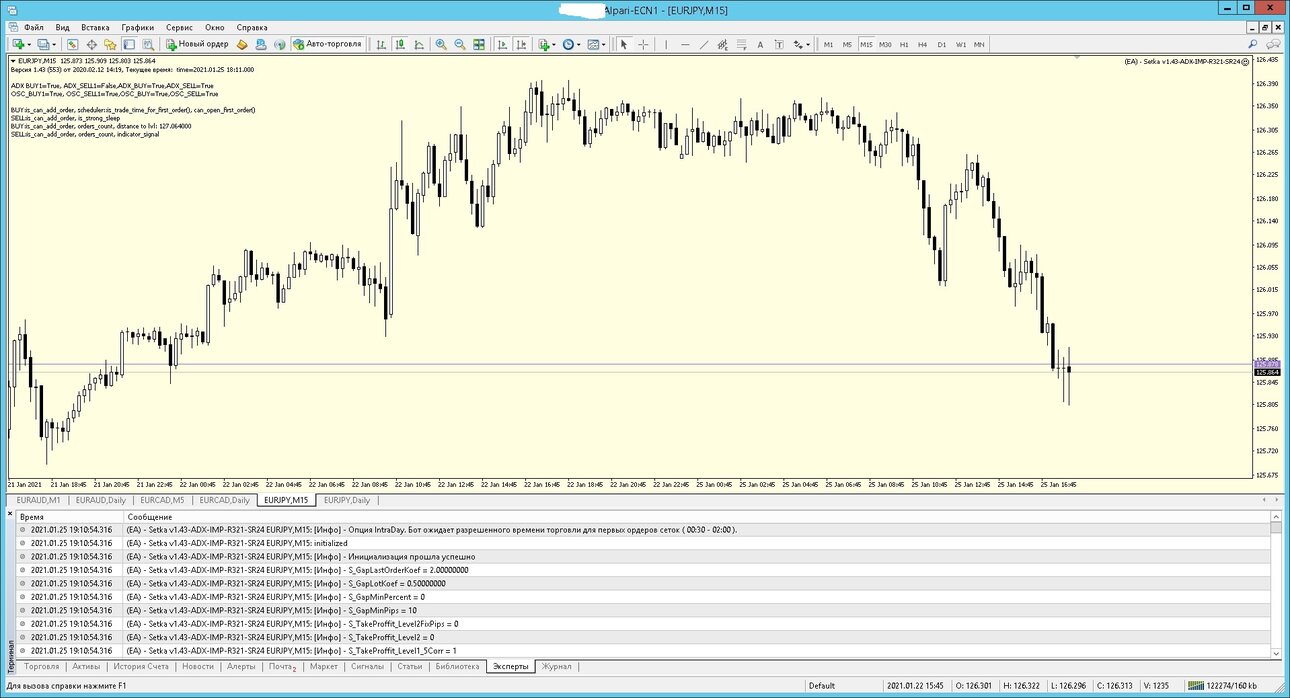The width and height of the screenshot is (1290, 698).
Task: Toggle chart shift icon
Action: pyautogui.click(x=521, y=44)
